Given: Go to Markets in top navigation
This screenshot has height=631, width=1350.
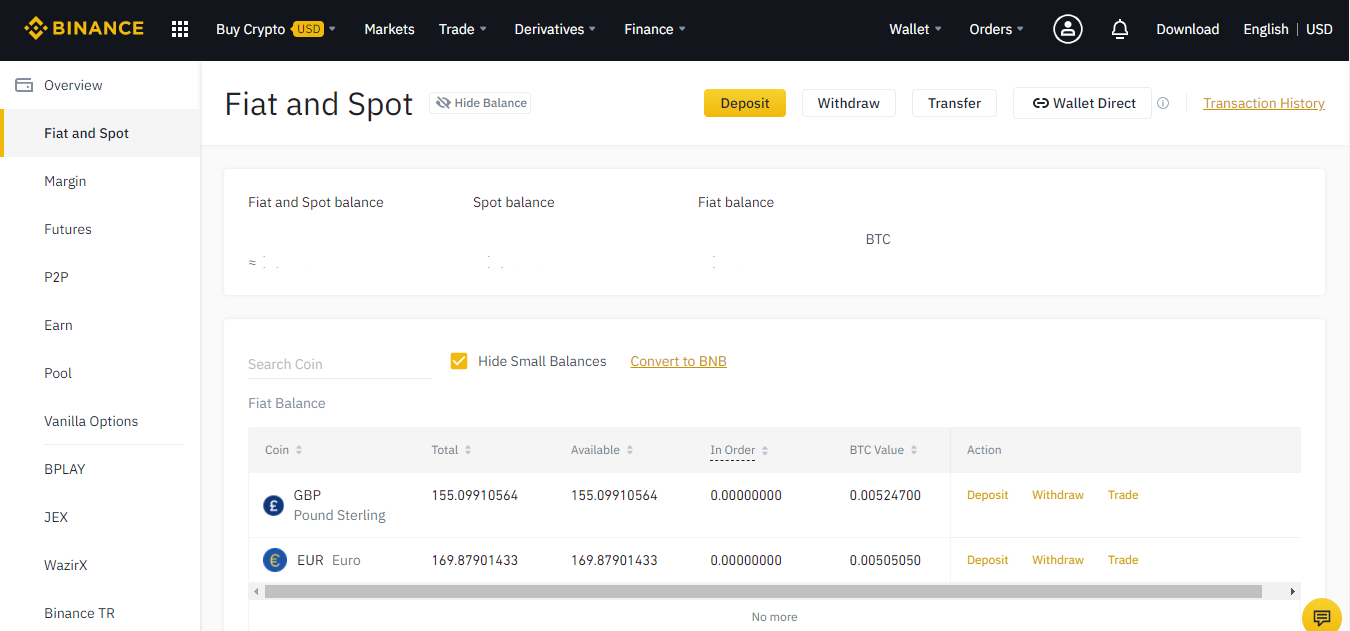Looking at the screenshot, I should [x=389, y=29].
